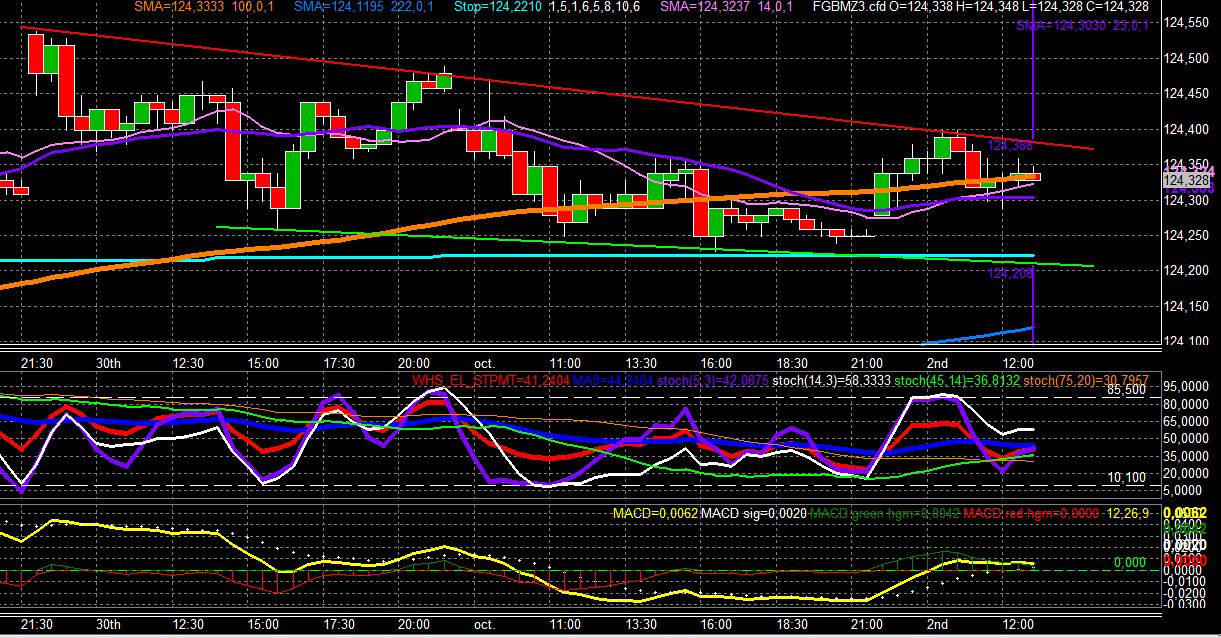Click the 95,000 stochastic axis label
This screenshot has height=638, width=1221.
point(1188,385)
